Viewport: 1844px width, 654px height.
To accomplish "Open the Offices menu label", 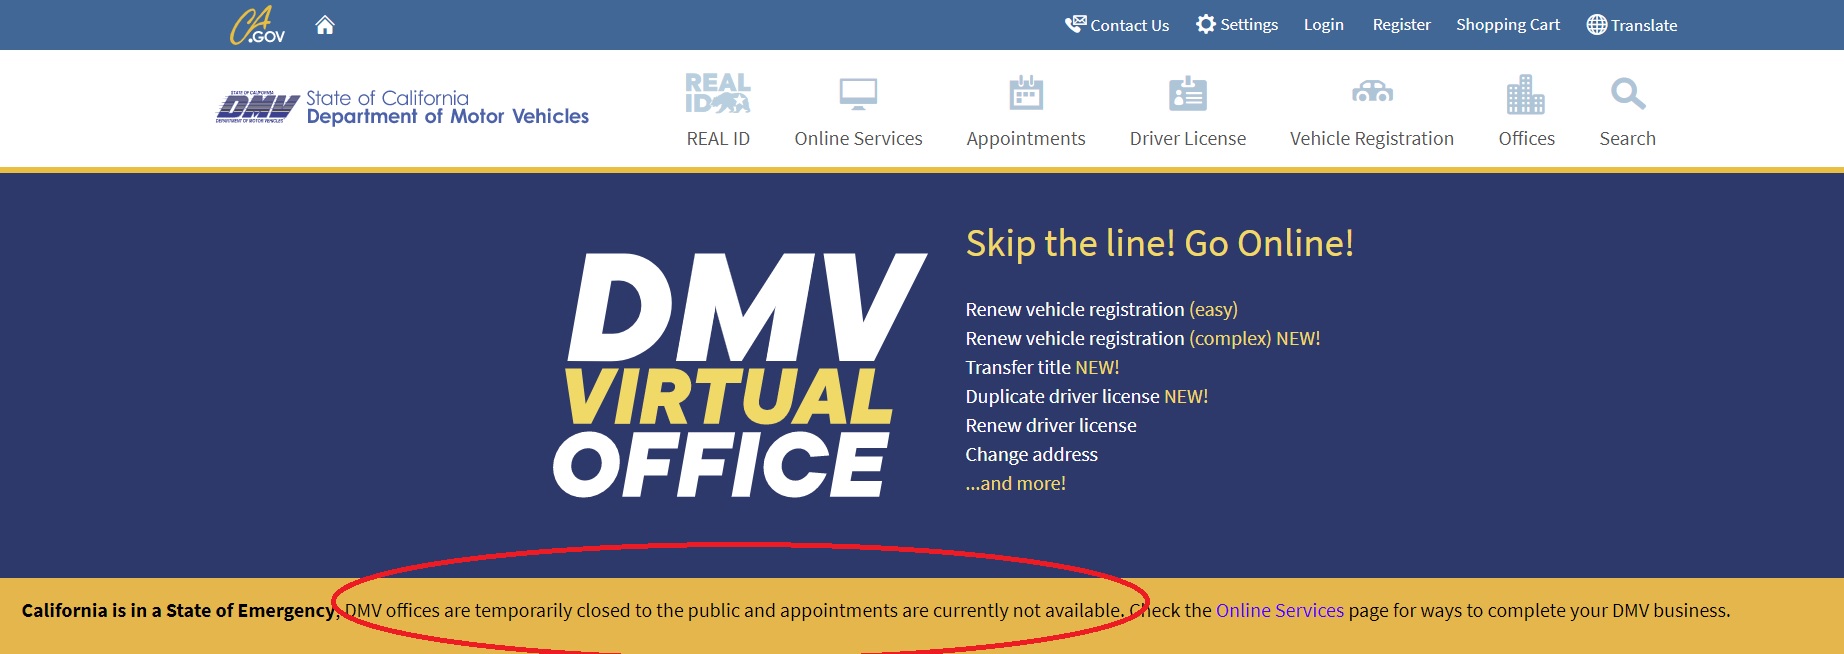I will [x=1526, y=139].
